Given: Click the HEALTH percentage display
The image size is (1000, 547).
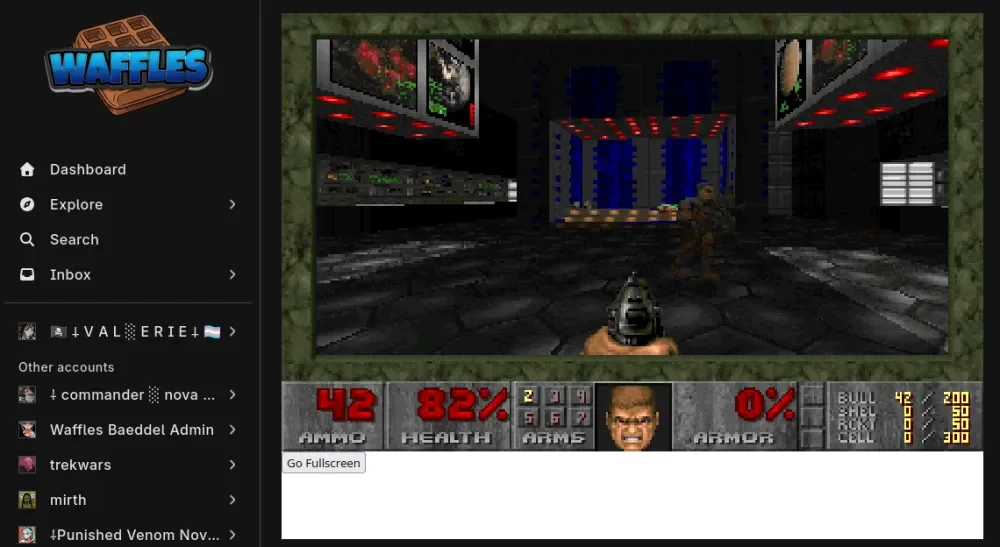Looking at the screenshot, I should (449, 416).
